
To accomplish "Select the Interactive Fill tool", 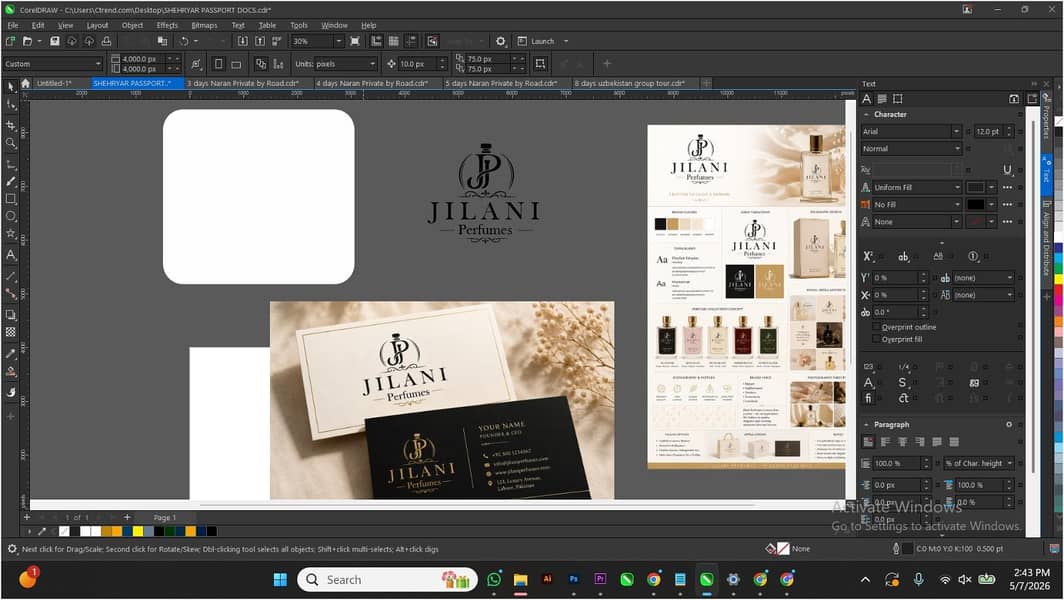I will 10,371.
